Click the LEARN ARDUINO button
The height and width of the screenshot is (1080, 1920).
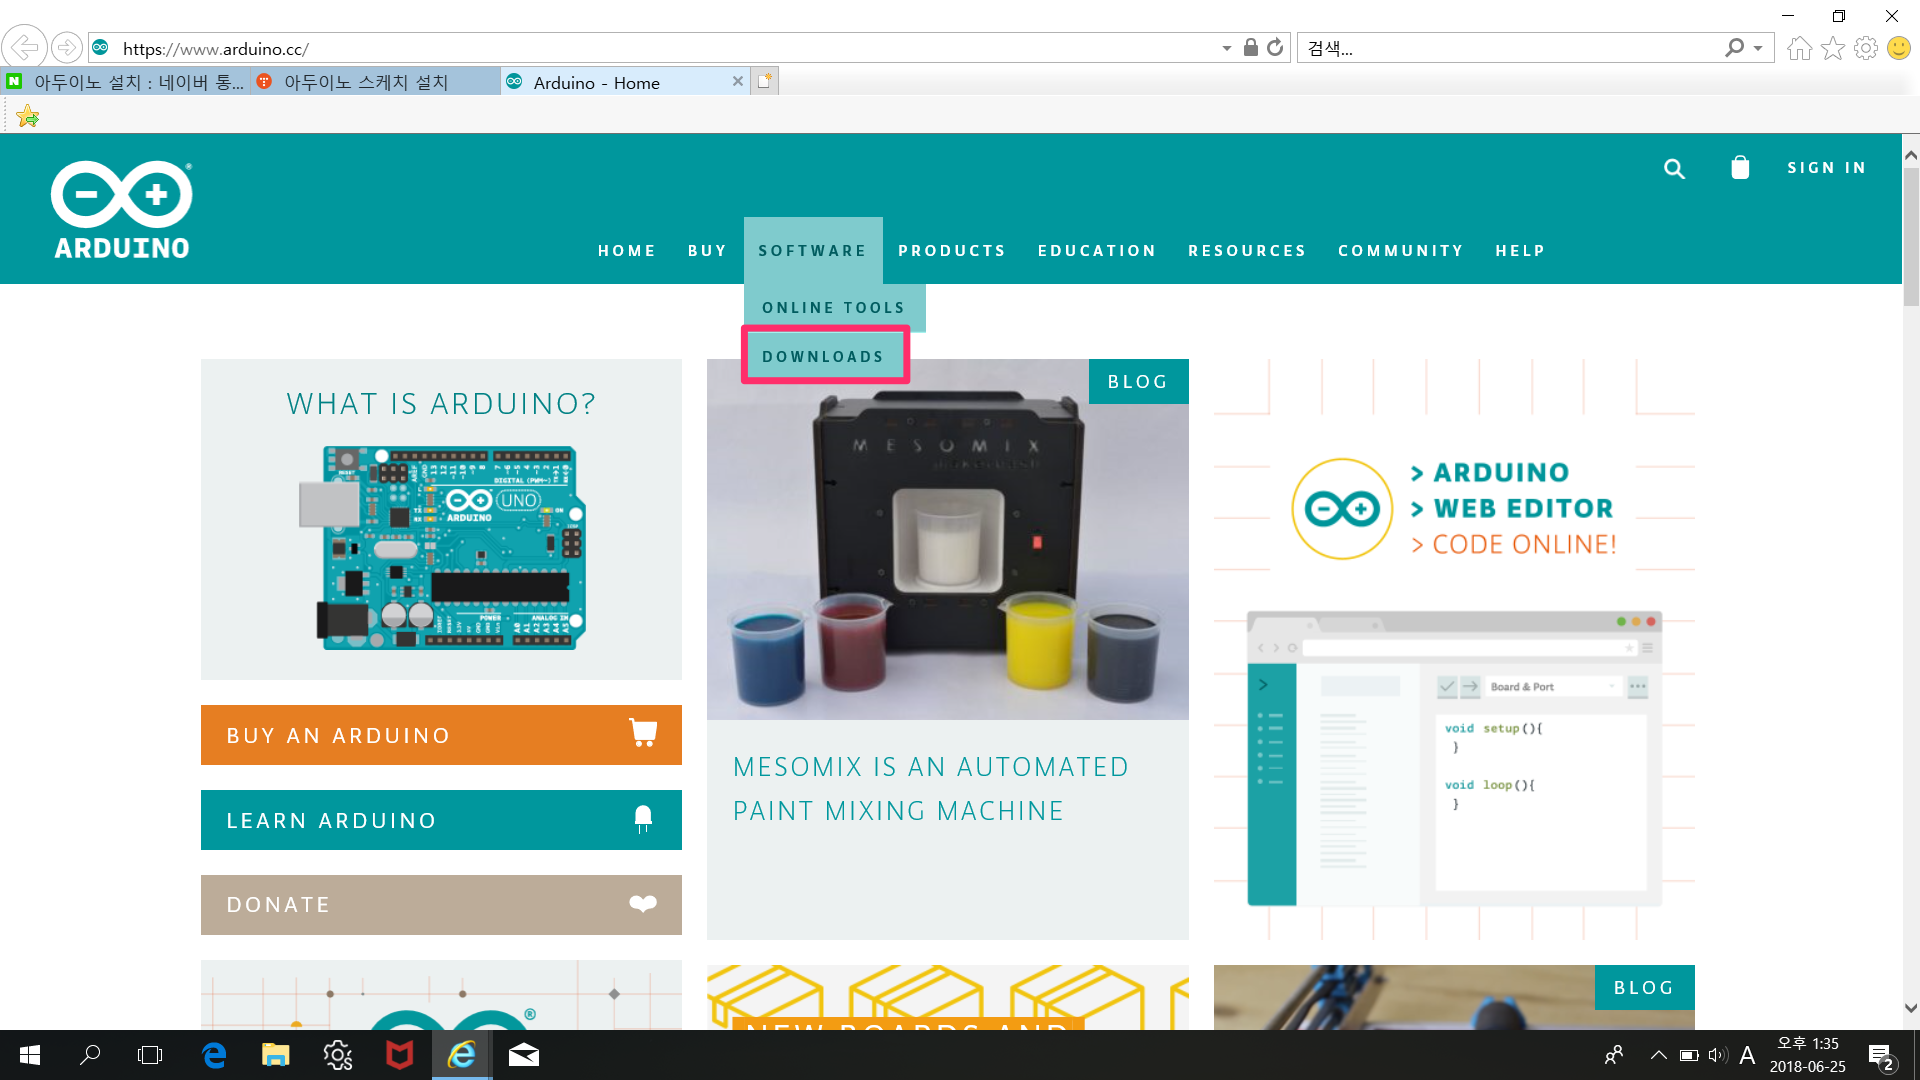[440, 820]
